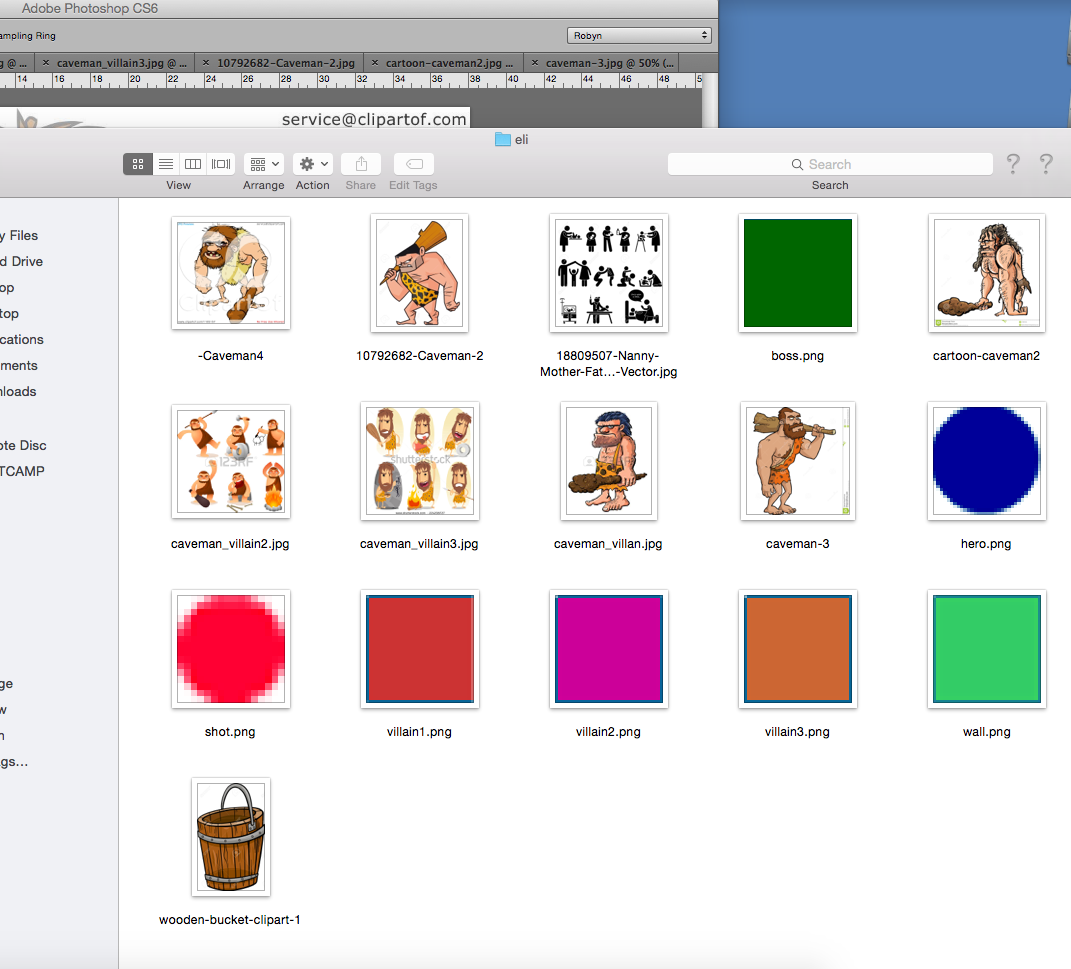Viewport: 1071px width, 969px height.
Task: Switch Finder to icon view
Action: pos(138,164)
